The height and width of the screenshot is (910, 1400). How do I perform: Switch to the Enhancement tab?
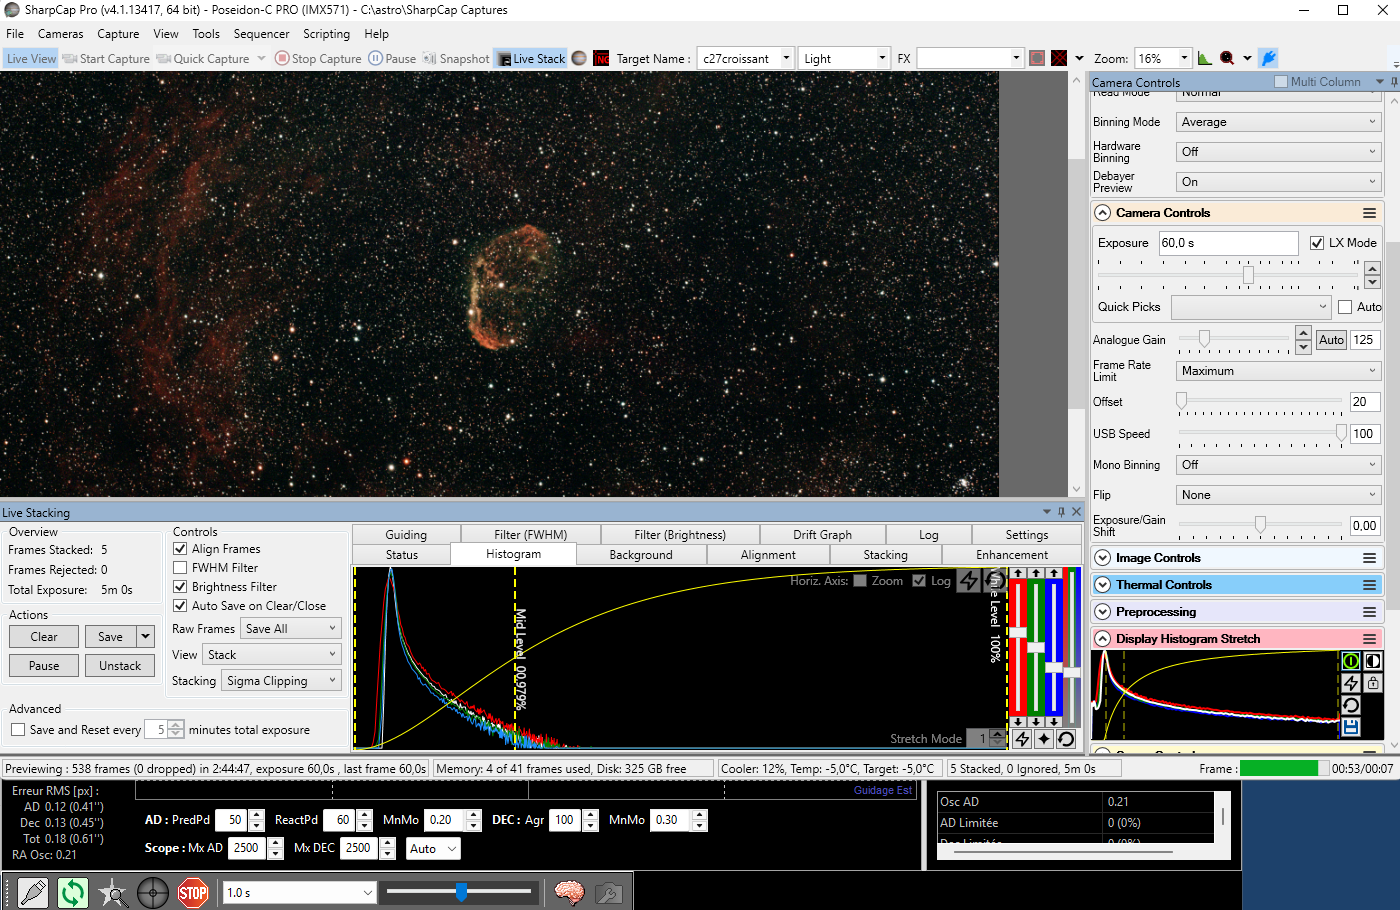(x=1012, y=555)
